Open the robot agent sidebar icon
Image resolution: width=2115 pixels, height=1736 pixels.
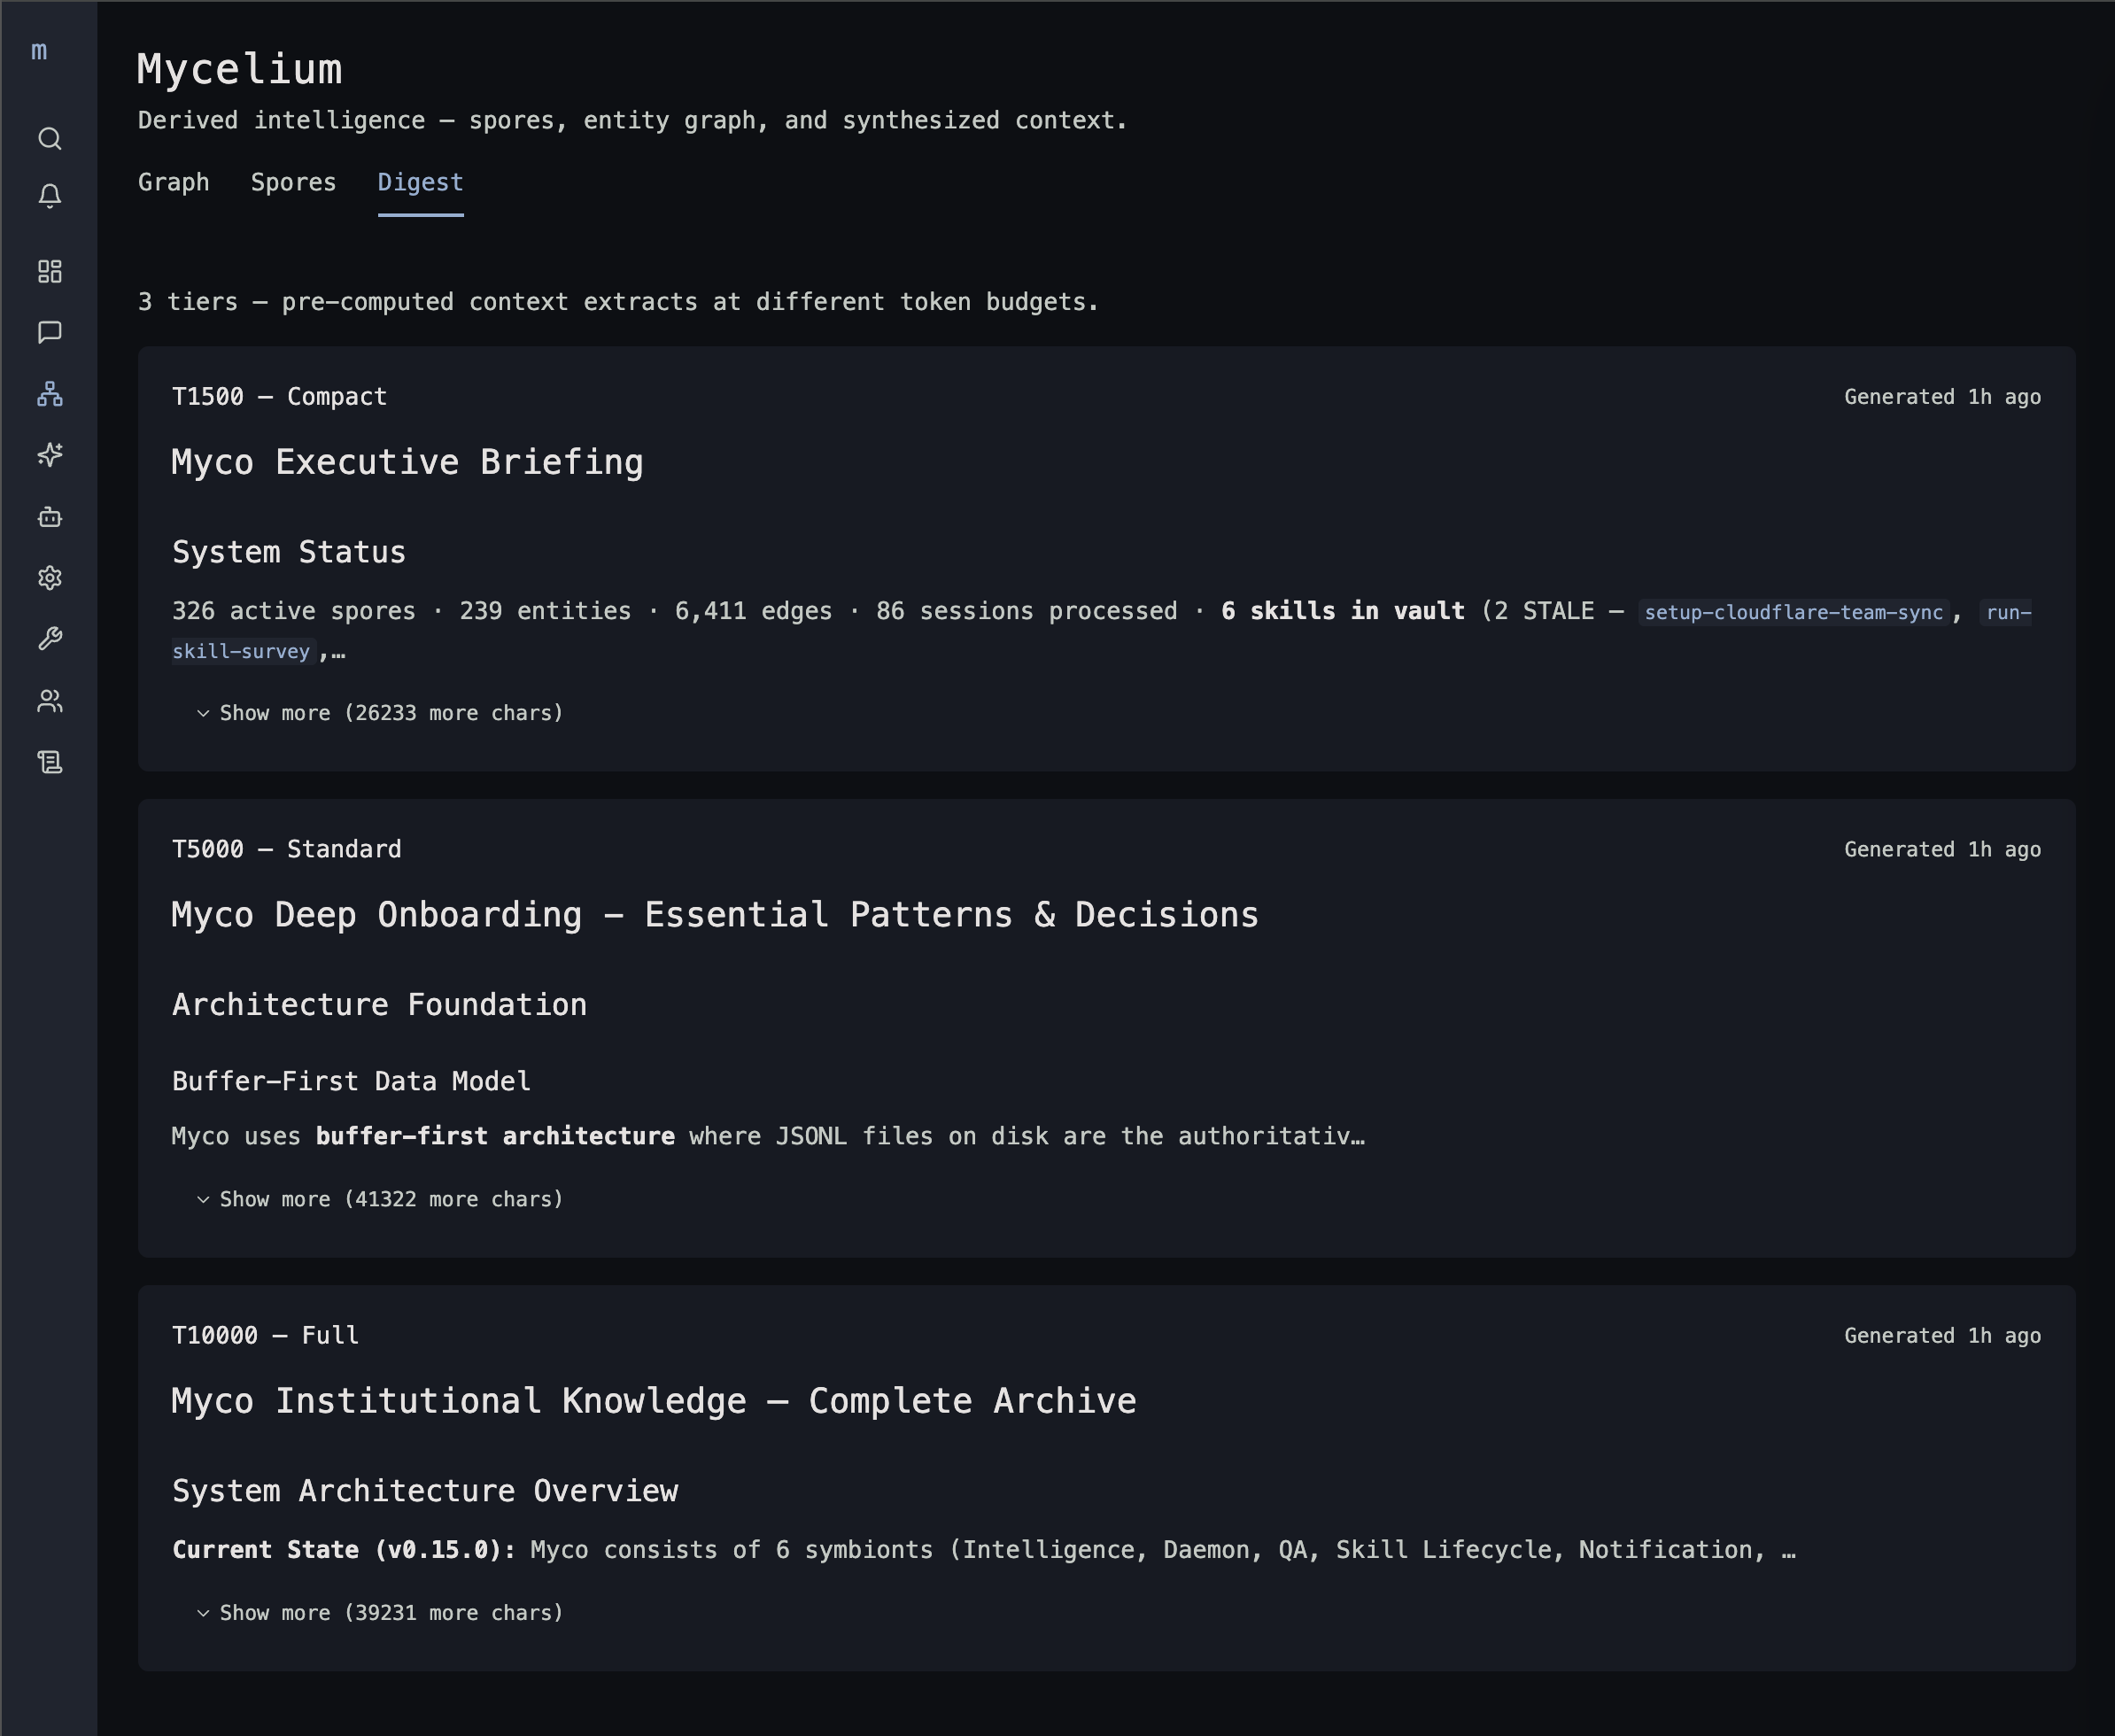point(49,517)
